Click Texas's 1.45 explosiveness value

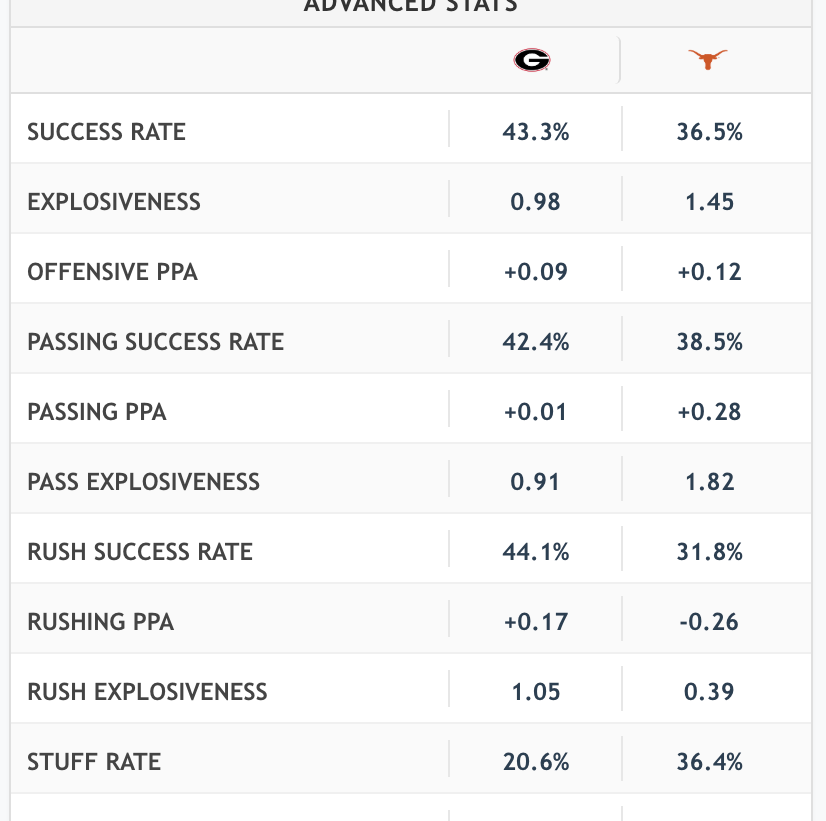click(710, 202)
